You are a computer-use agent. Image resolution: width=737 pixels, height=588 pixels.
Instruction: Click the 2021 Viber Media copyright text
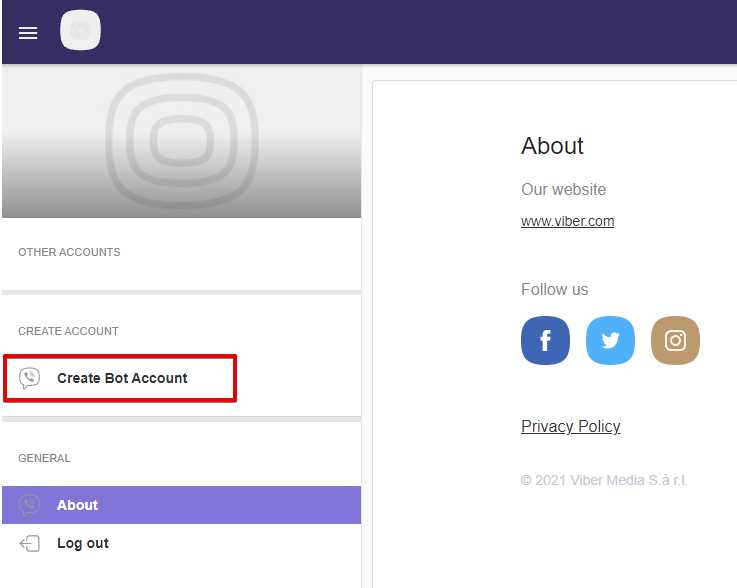tap(604, 480)
